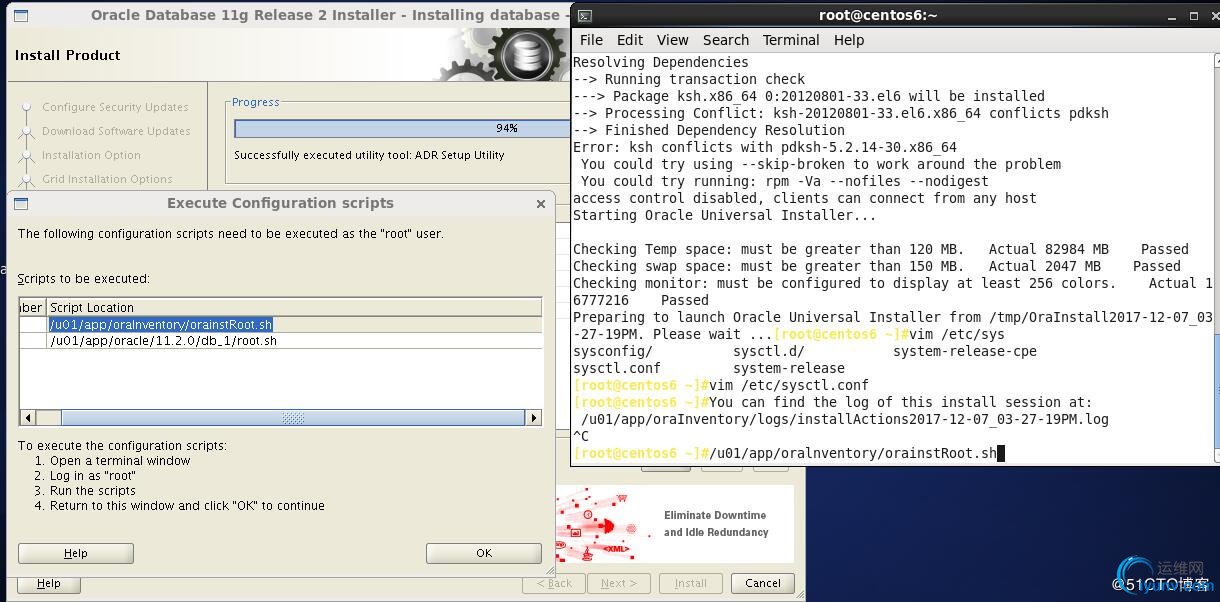Screen dimensions: 1220x602
Task: Select the orainstRoot.sh script row
Action: pyautogui.click(x=280, y=324)
